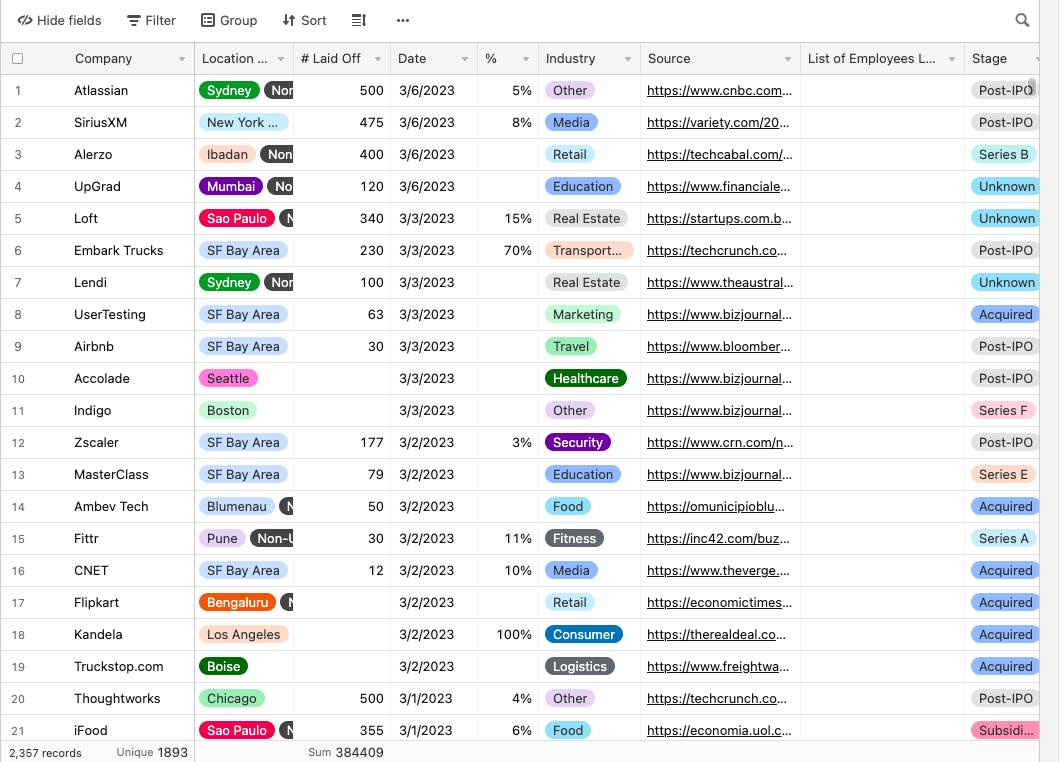The width and height of the screenshot is (1061, 762).
Task: Select the Embark Trucks company cell
Action: tap(118, 251)
